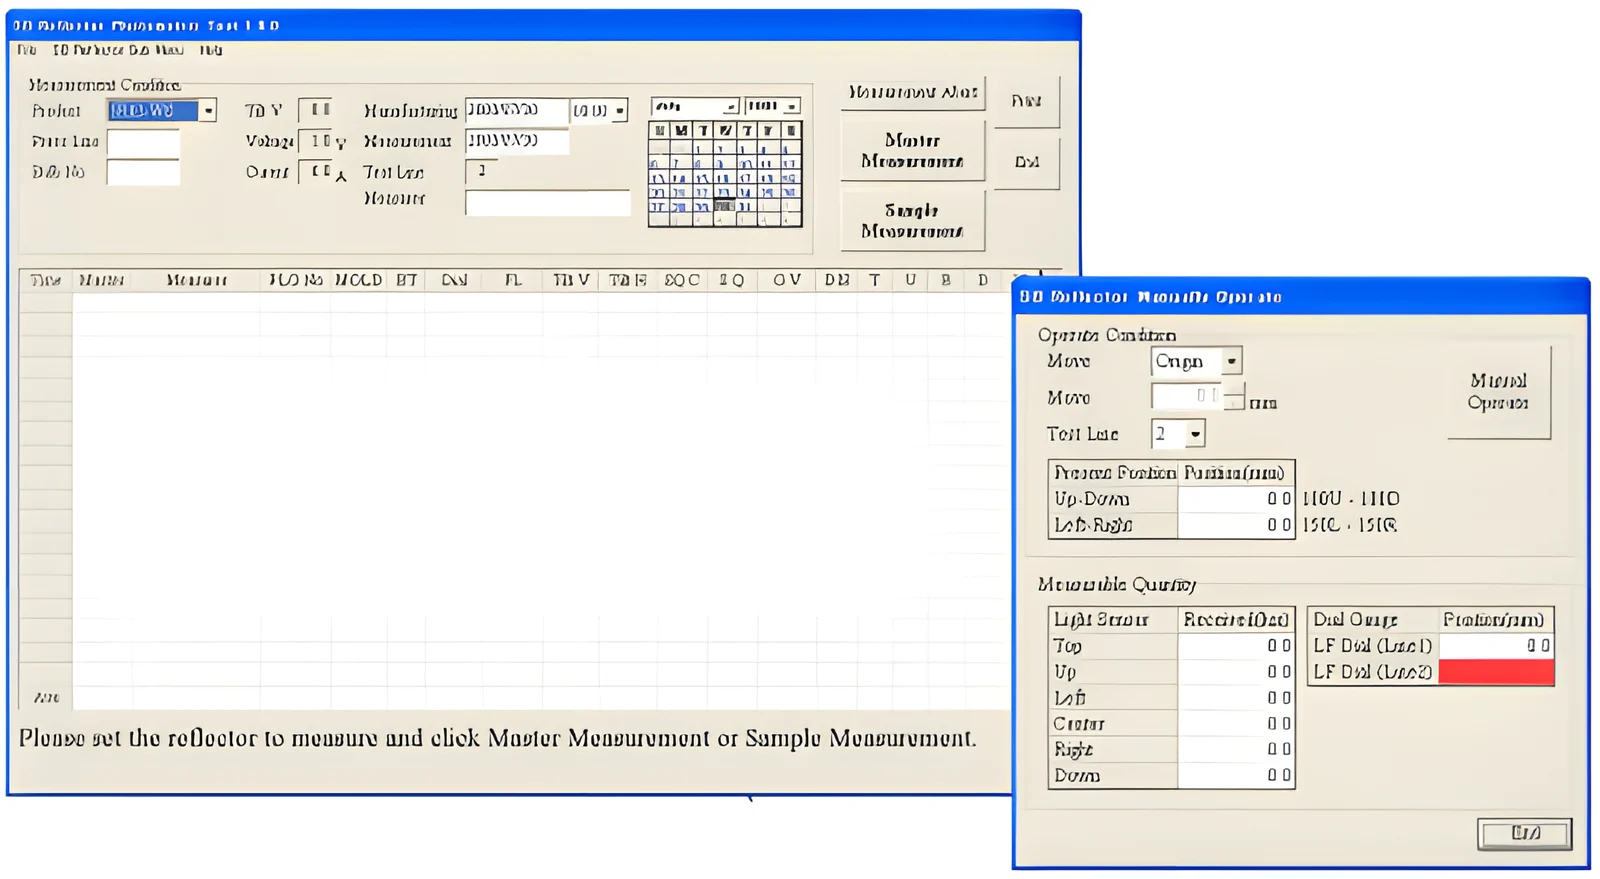Click Manual Operation in the operation dialog
1600x879 pixels.
[1498, 392]
